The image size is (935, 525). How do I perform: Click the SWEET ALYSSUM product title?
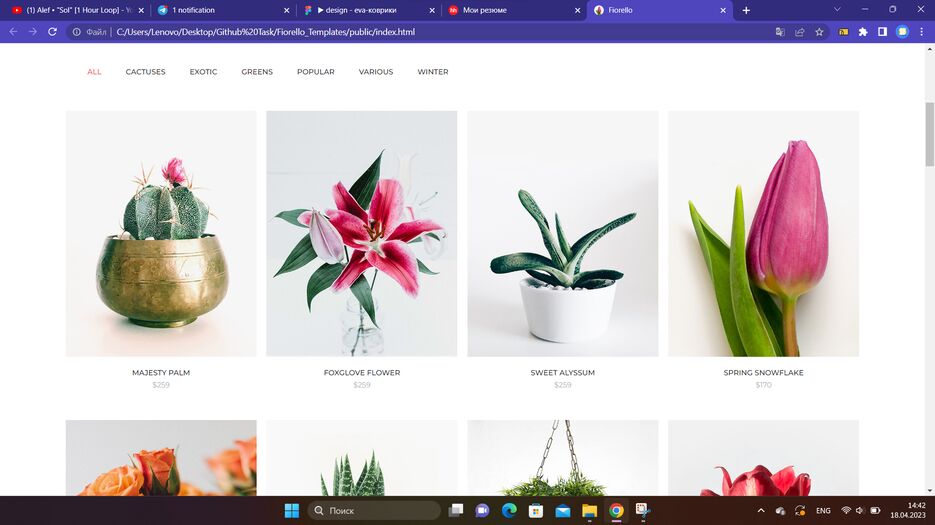tap(563, 372)
